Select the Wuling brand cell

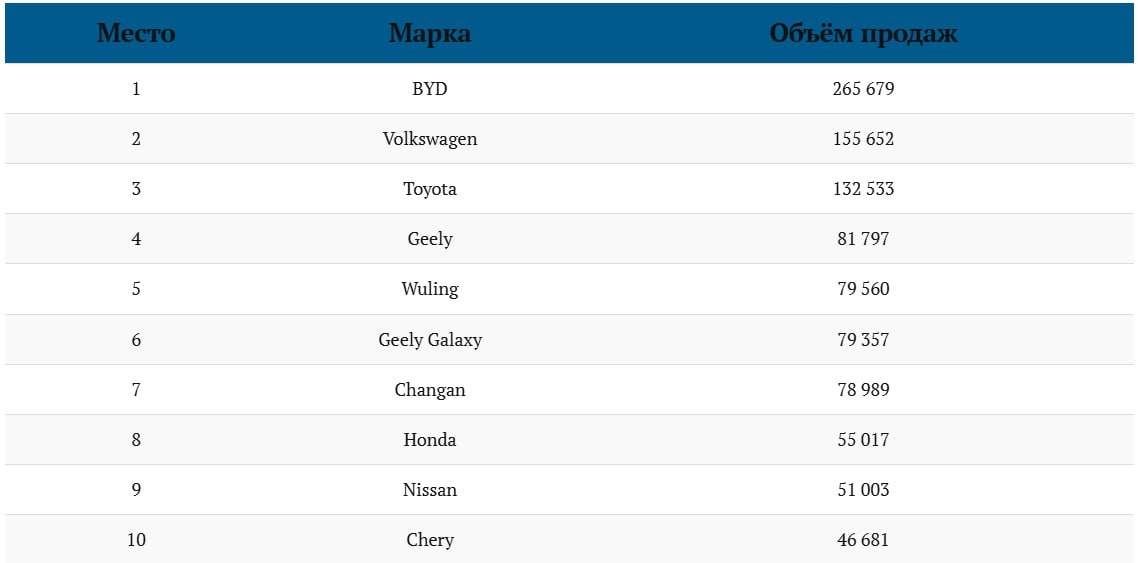tap(430, 289)
